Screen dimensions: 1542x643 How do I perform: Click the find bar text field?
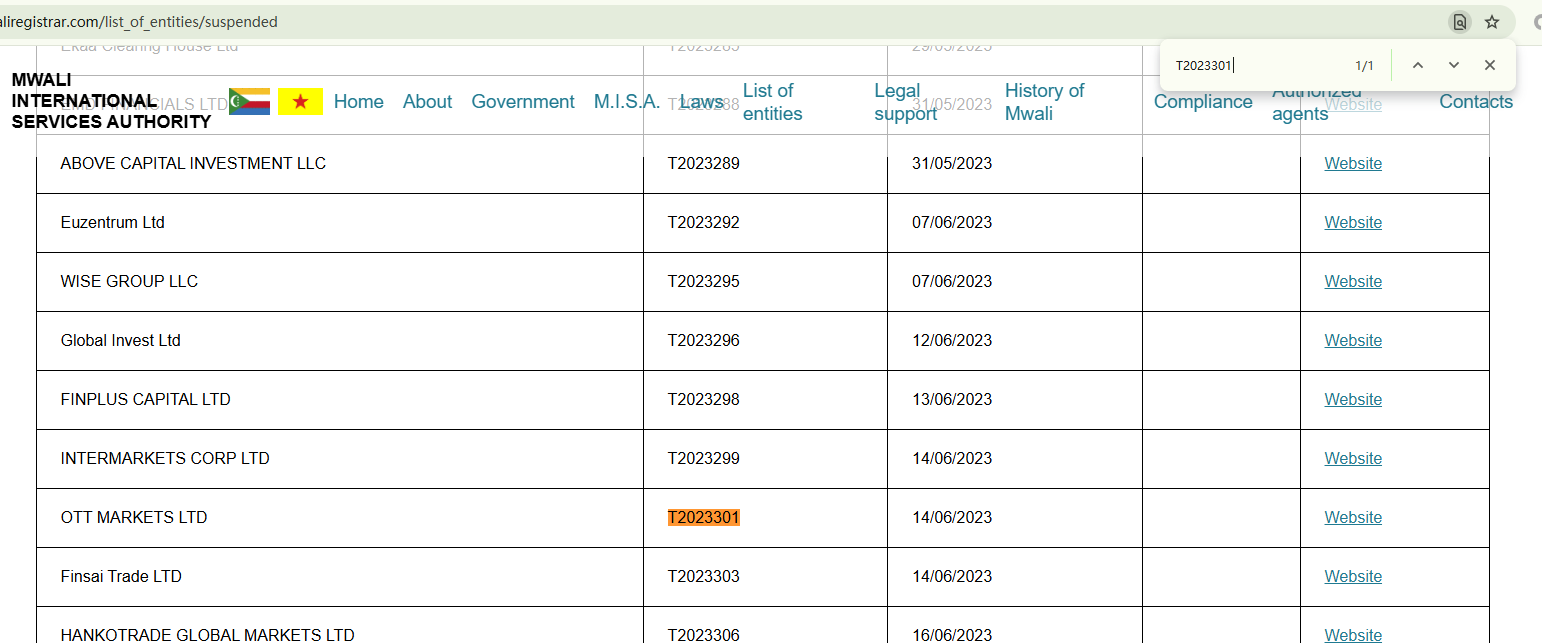[1255, 65]
